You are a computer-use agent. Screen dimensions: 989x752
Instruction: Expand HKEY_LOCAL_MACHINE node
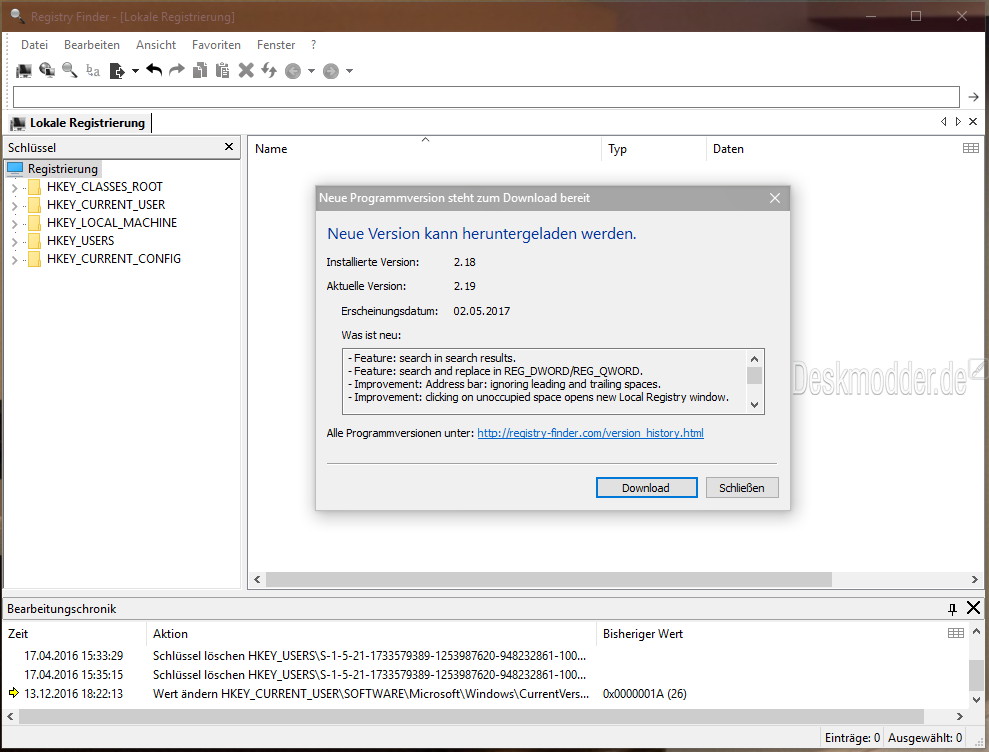pos(15,223)
